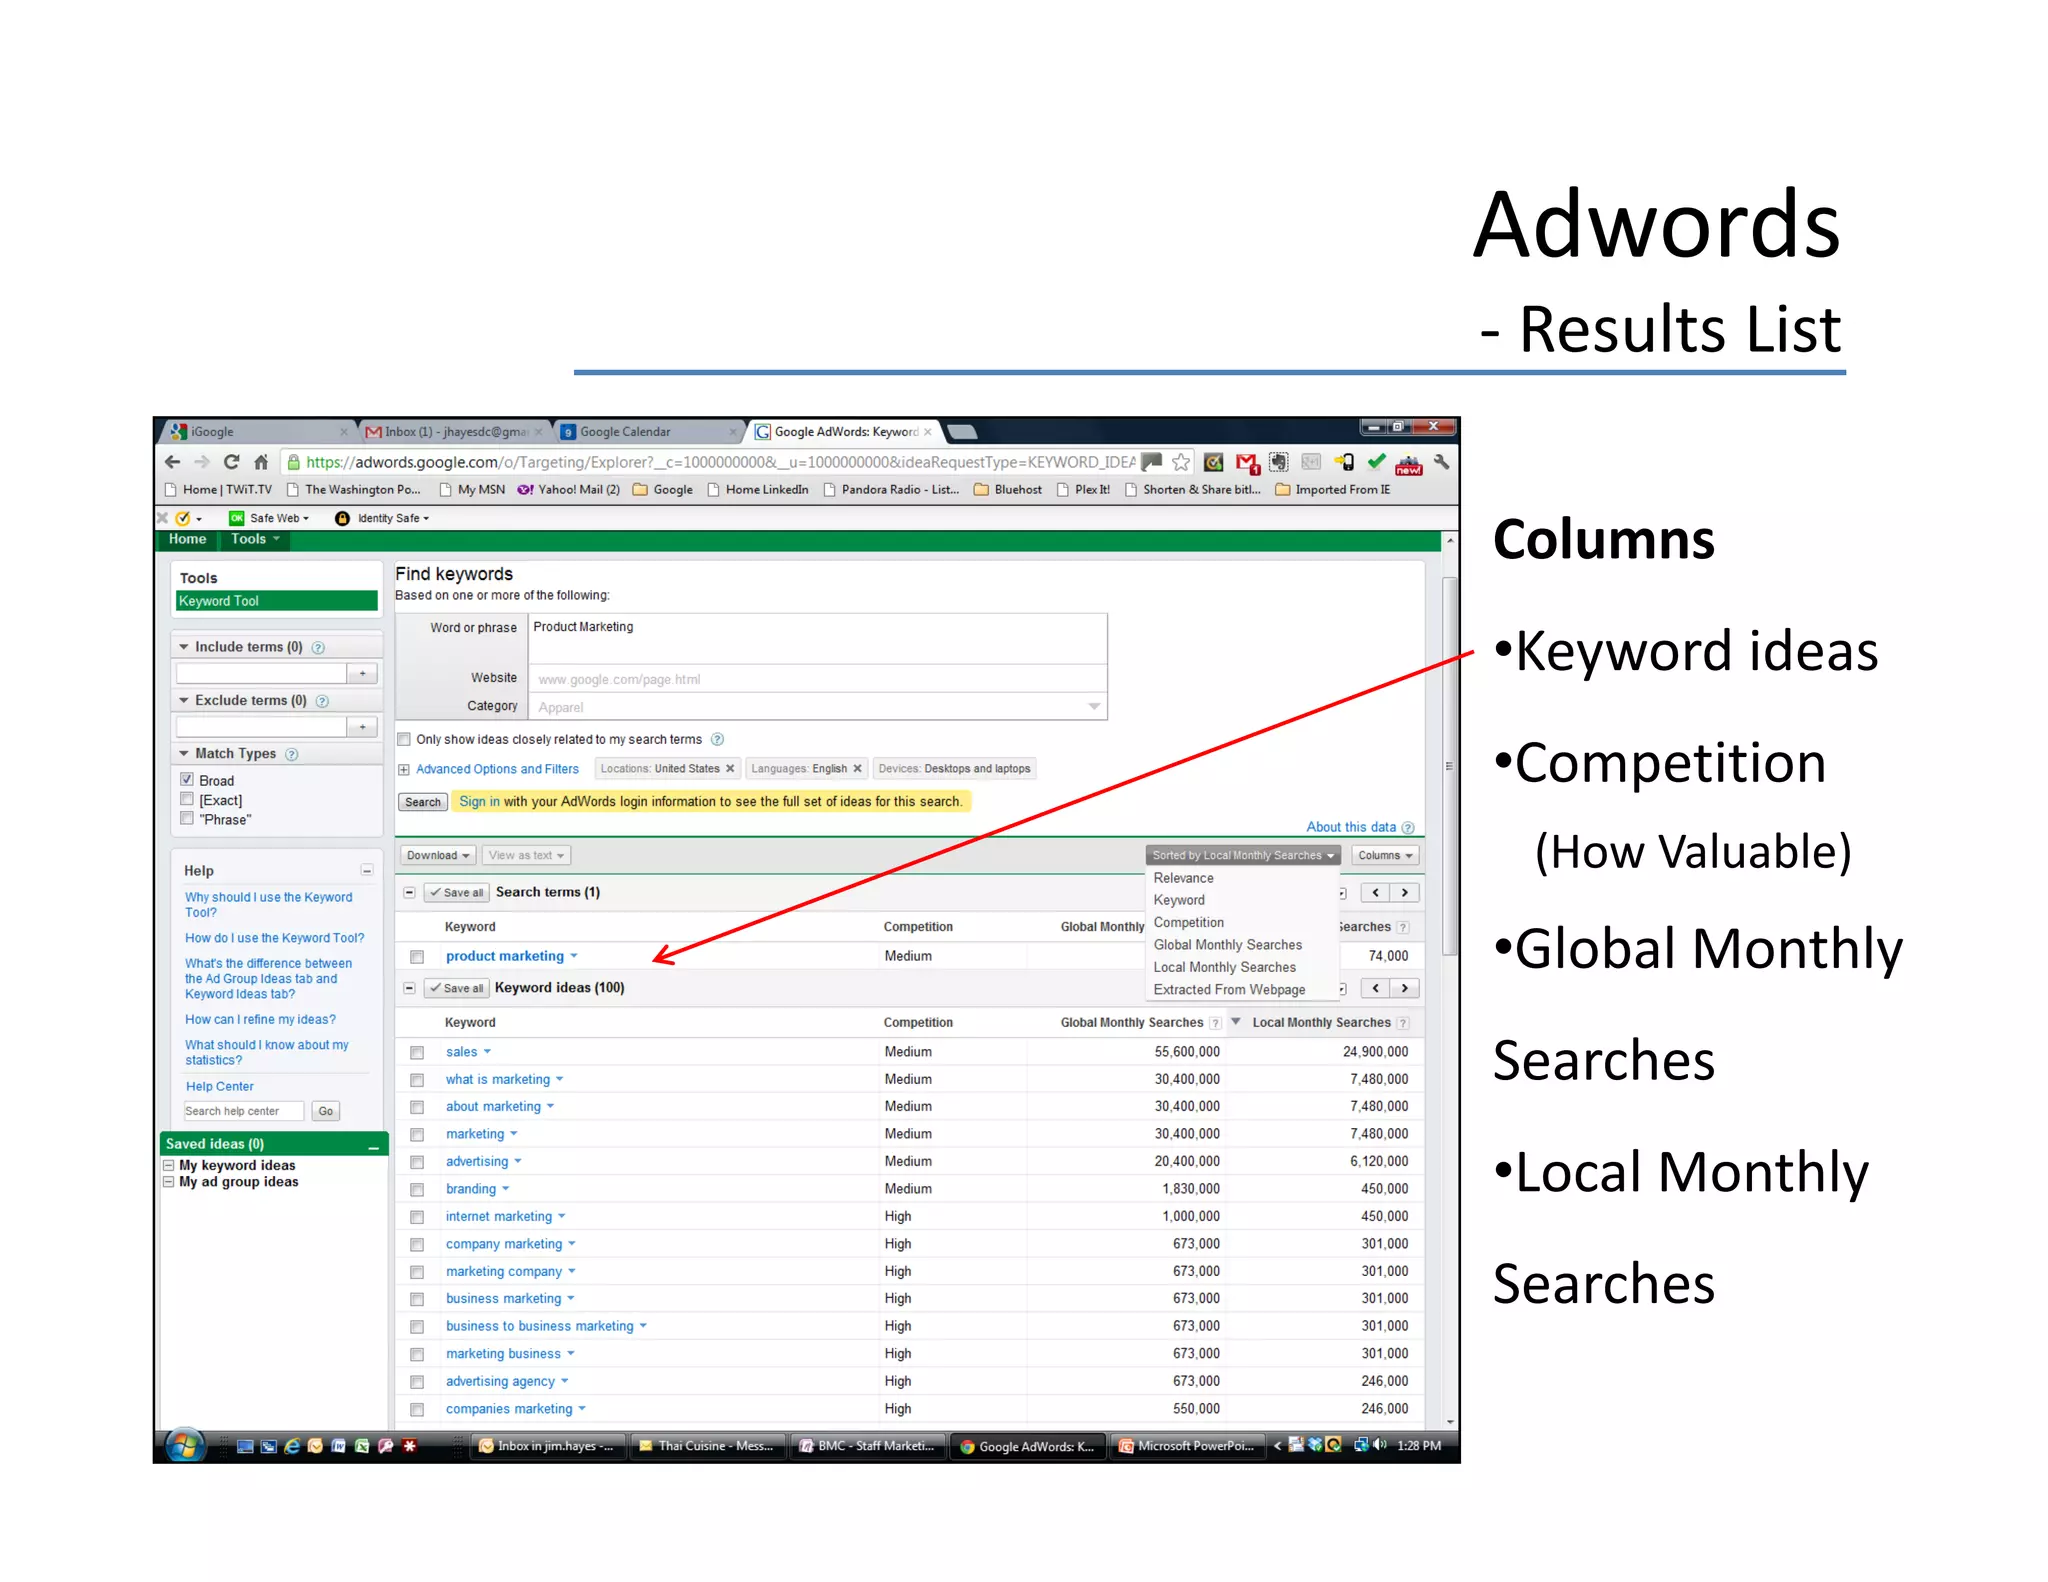
Task: Click help icon for closely related ideas
Action: (717, 740)
